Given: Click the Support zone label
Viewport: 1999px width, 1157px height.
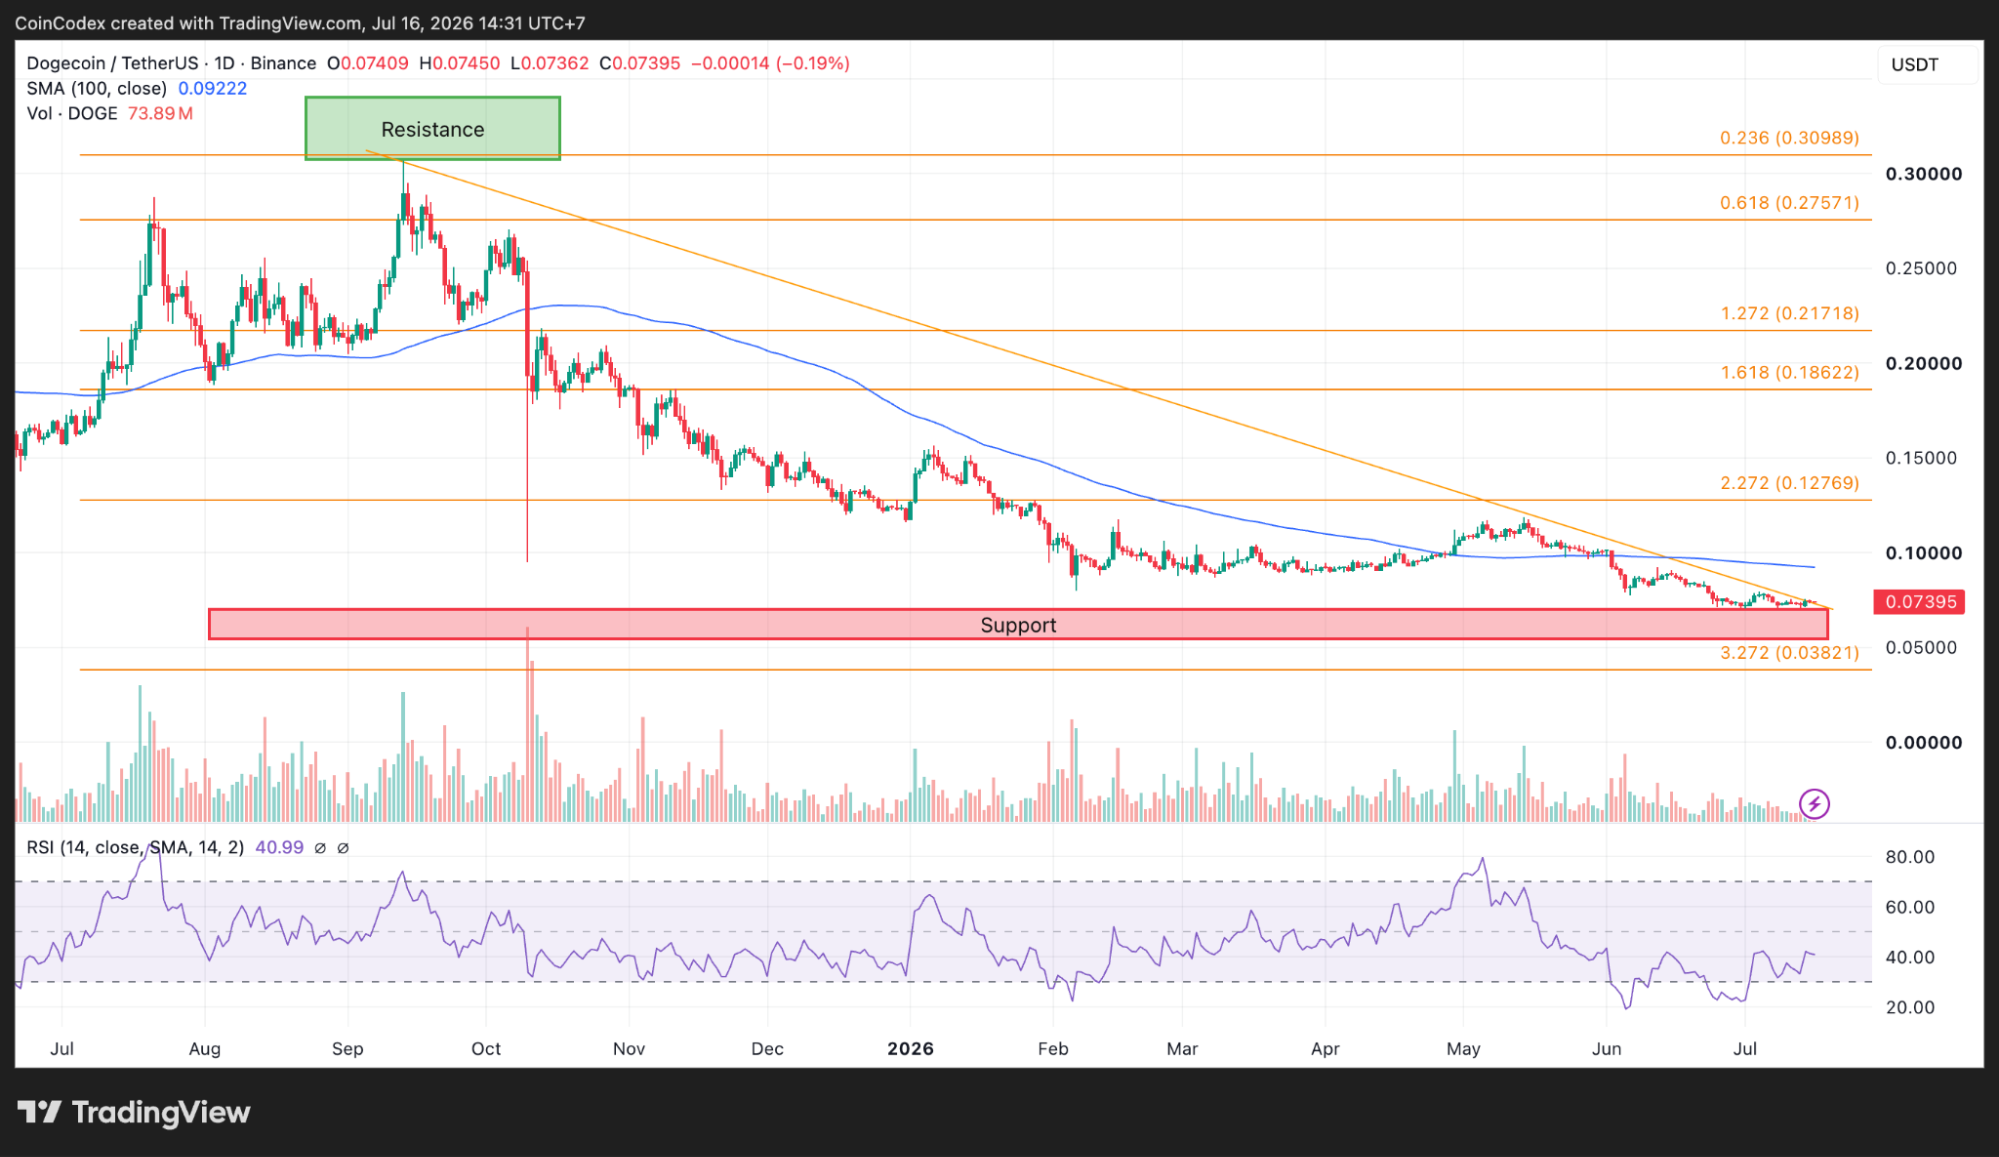Looking at the screenshot, I should tap(1018, 625).
